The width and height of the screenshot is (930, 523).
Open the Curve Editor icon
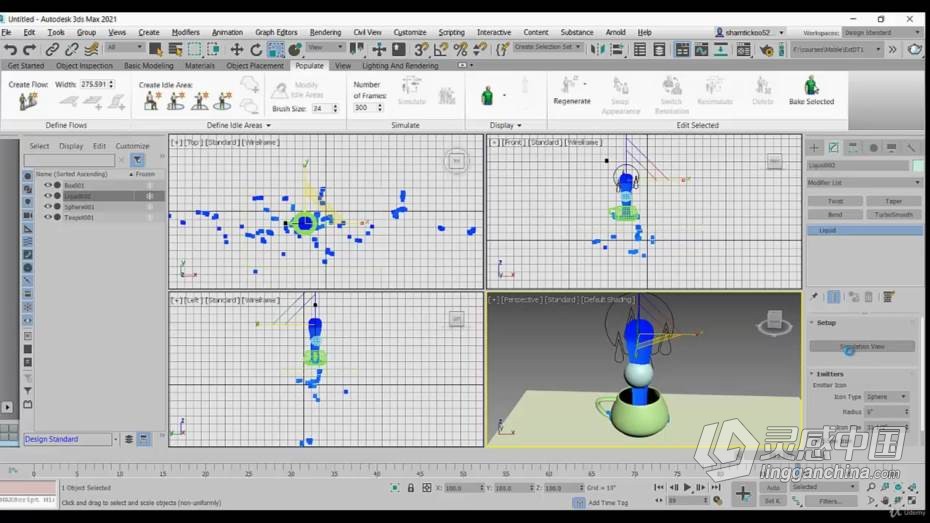(702, 49)
